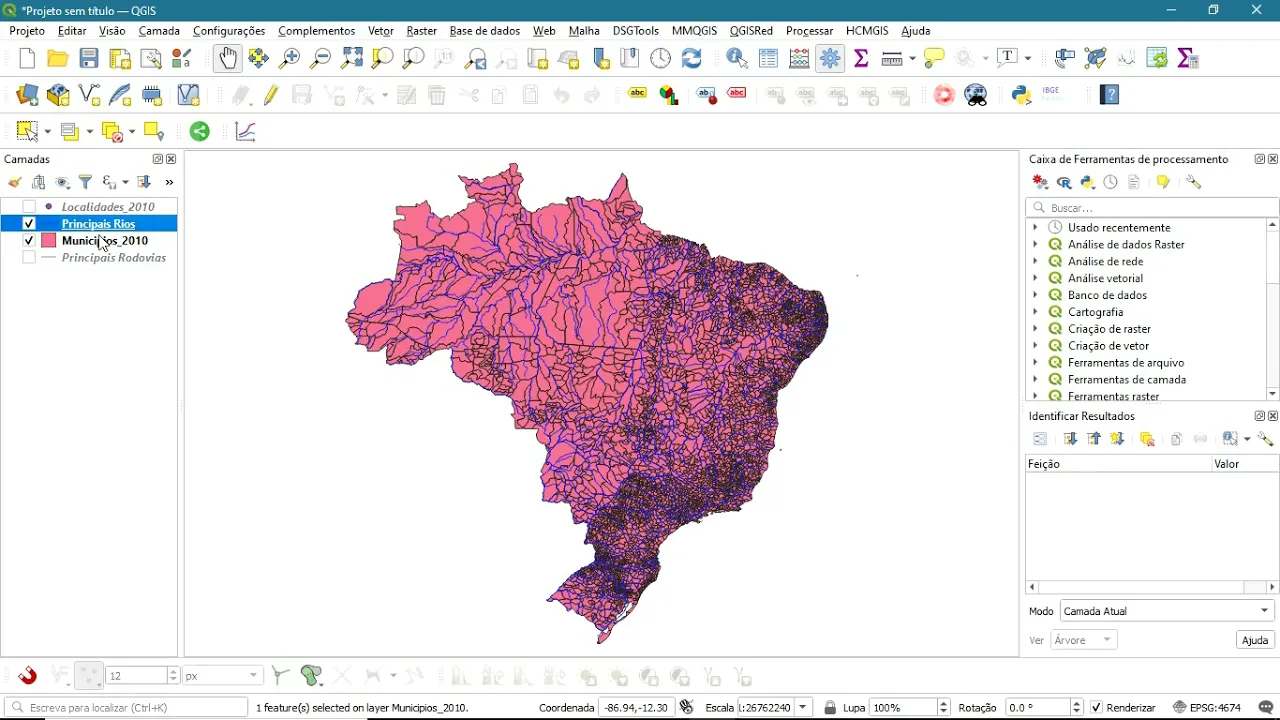Open the Modo Camada Atual dropdown
This screenshot has width=1280, height=720.
click(1167, 611)
